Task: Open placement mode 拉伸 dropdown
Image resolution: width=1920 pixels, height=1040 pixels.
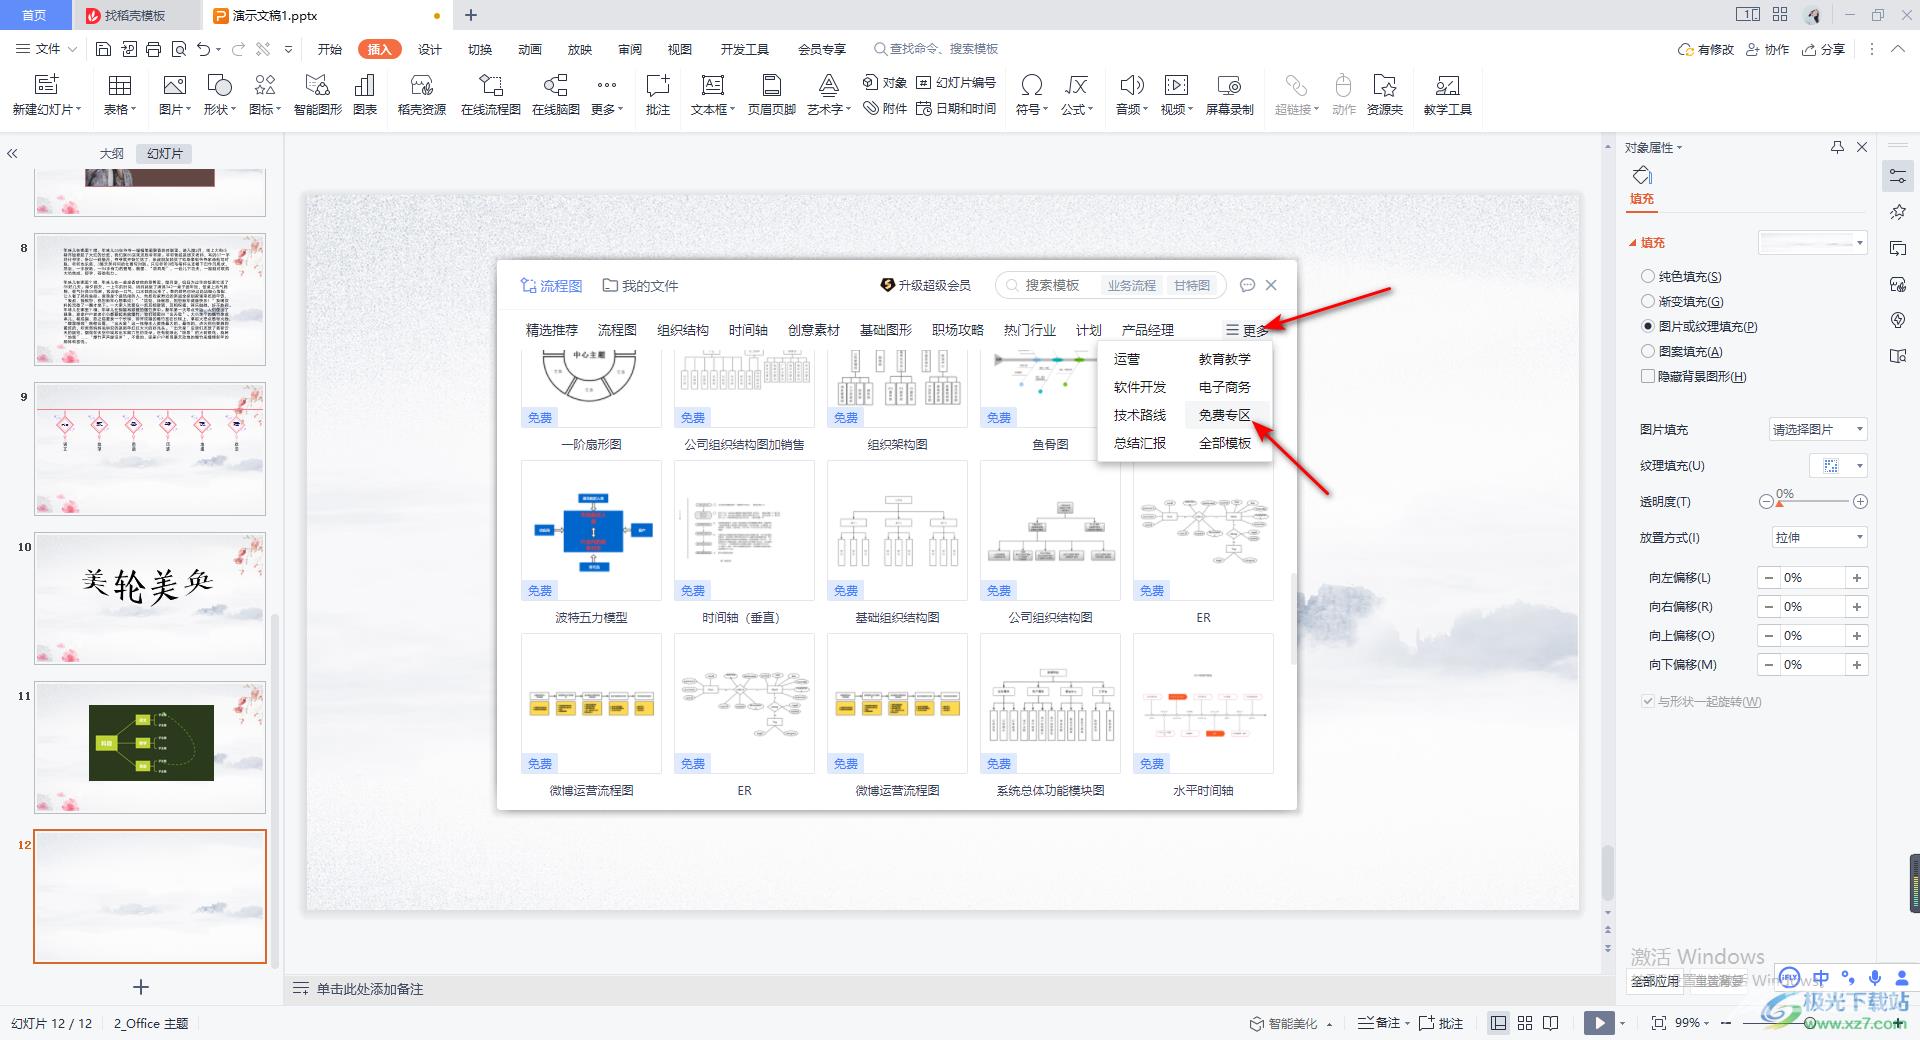Action: (1818, 537)
